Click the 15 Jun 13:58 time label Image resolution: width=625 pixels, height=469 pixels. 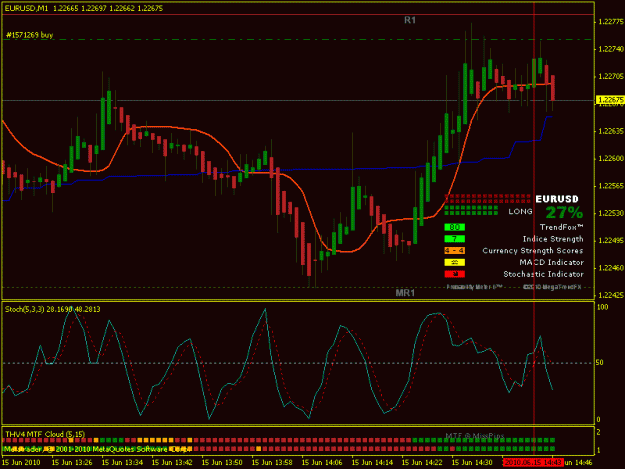[x=272, y=463]
